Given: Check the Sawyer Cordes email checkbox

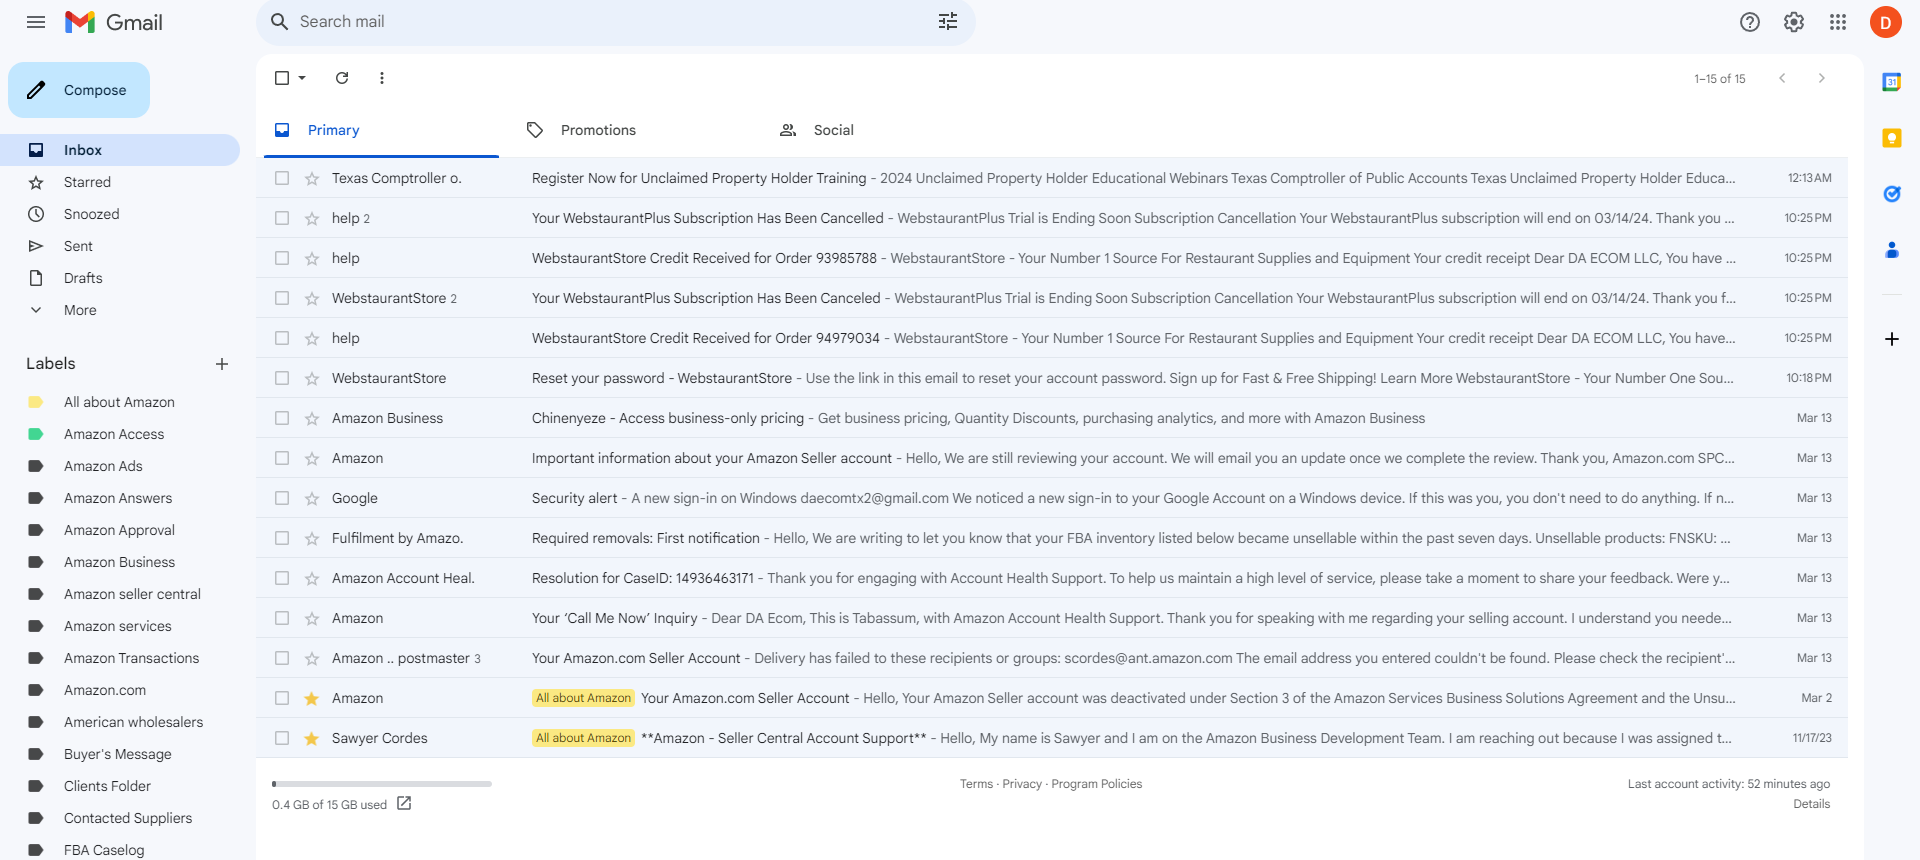Looking at the screenshot, I should 282,738.
